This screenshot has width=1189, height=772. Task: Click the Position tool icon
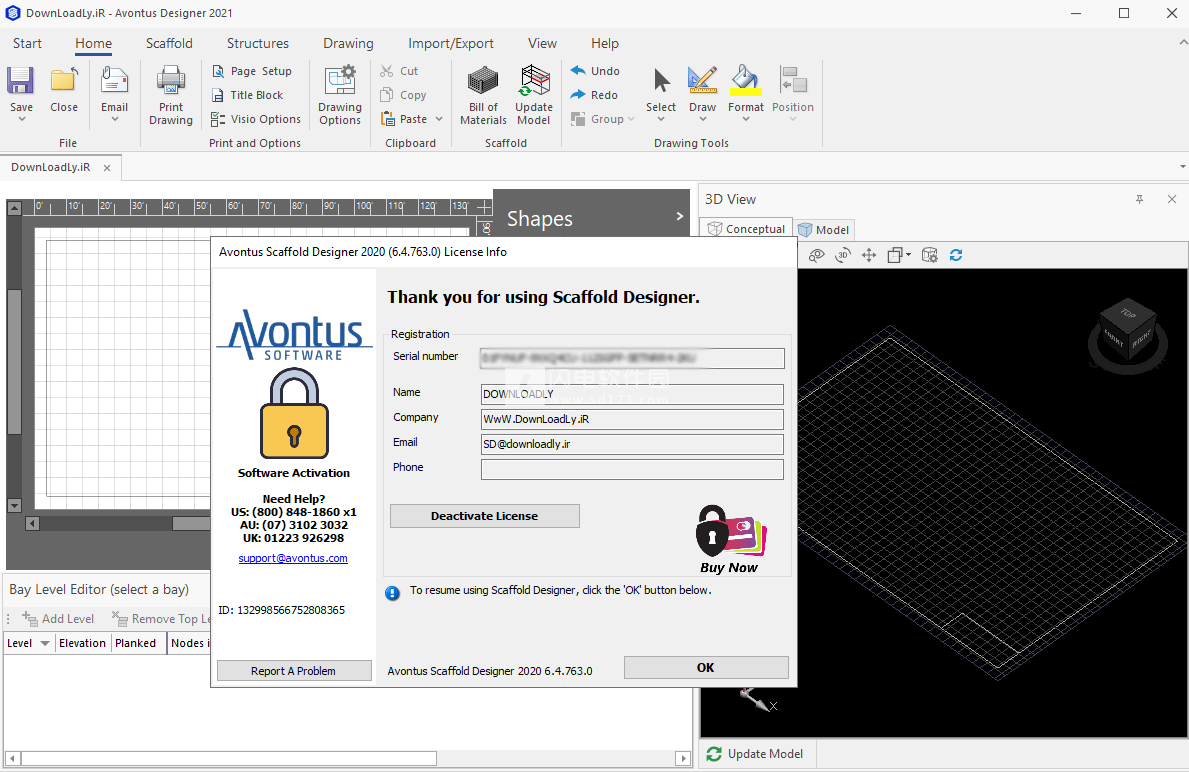[792, 80]
